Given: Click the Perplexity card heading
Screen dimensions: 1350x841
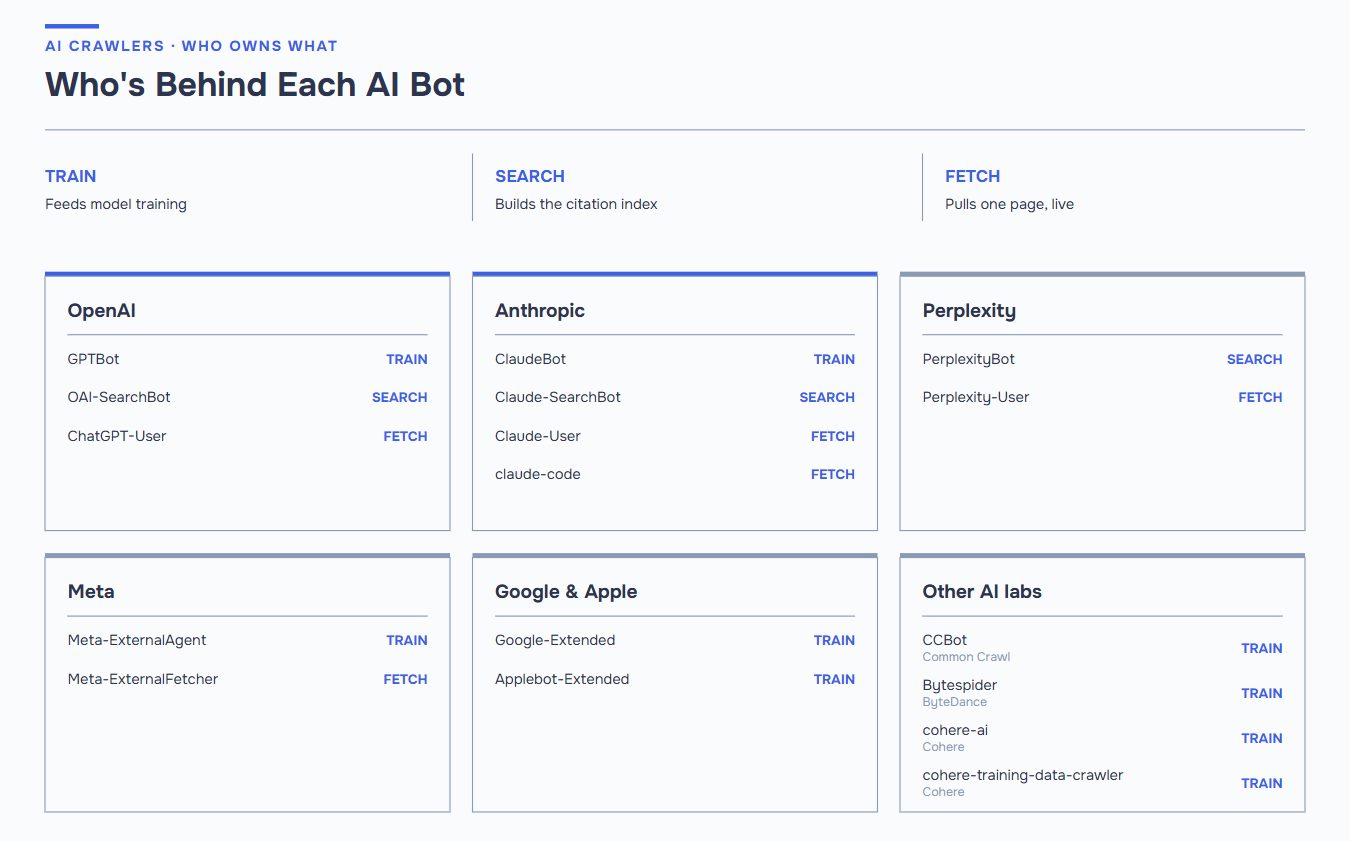Looking at the screenshot, I should [969, 311].
